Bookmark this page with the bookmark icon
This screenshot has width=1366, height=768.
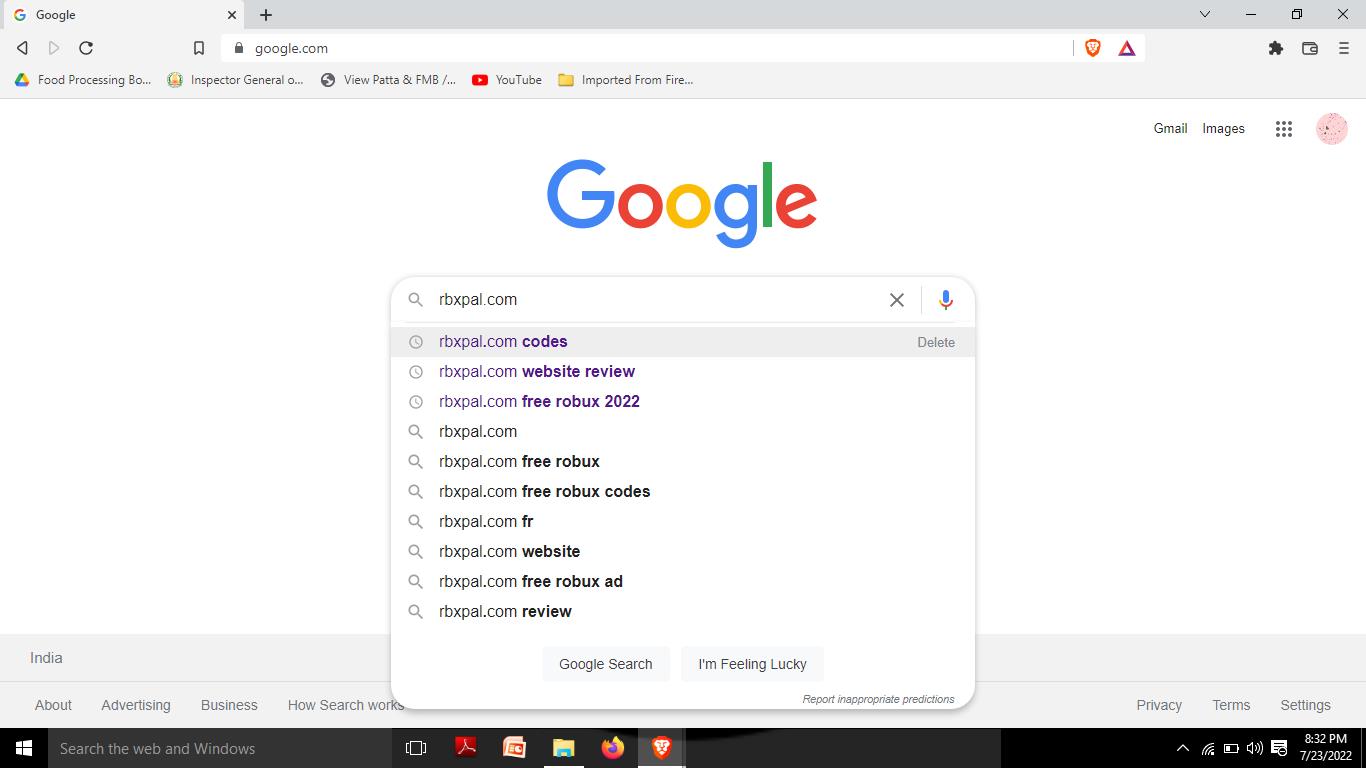click(x=199, y=48)
